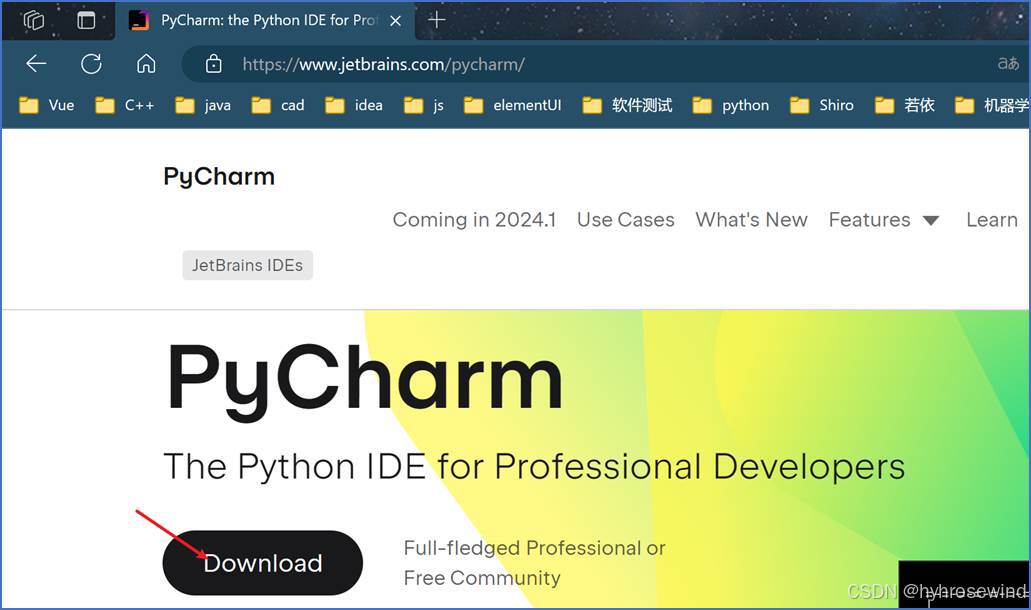Close the PyCharm browser tab
1031x610 pixels.
click(395, 21)
